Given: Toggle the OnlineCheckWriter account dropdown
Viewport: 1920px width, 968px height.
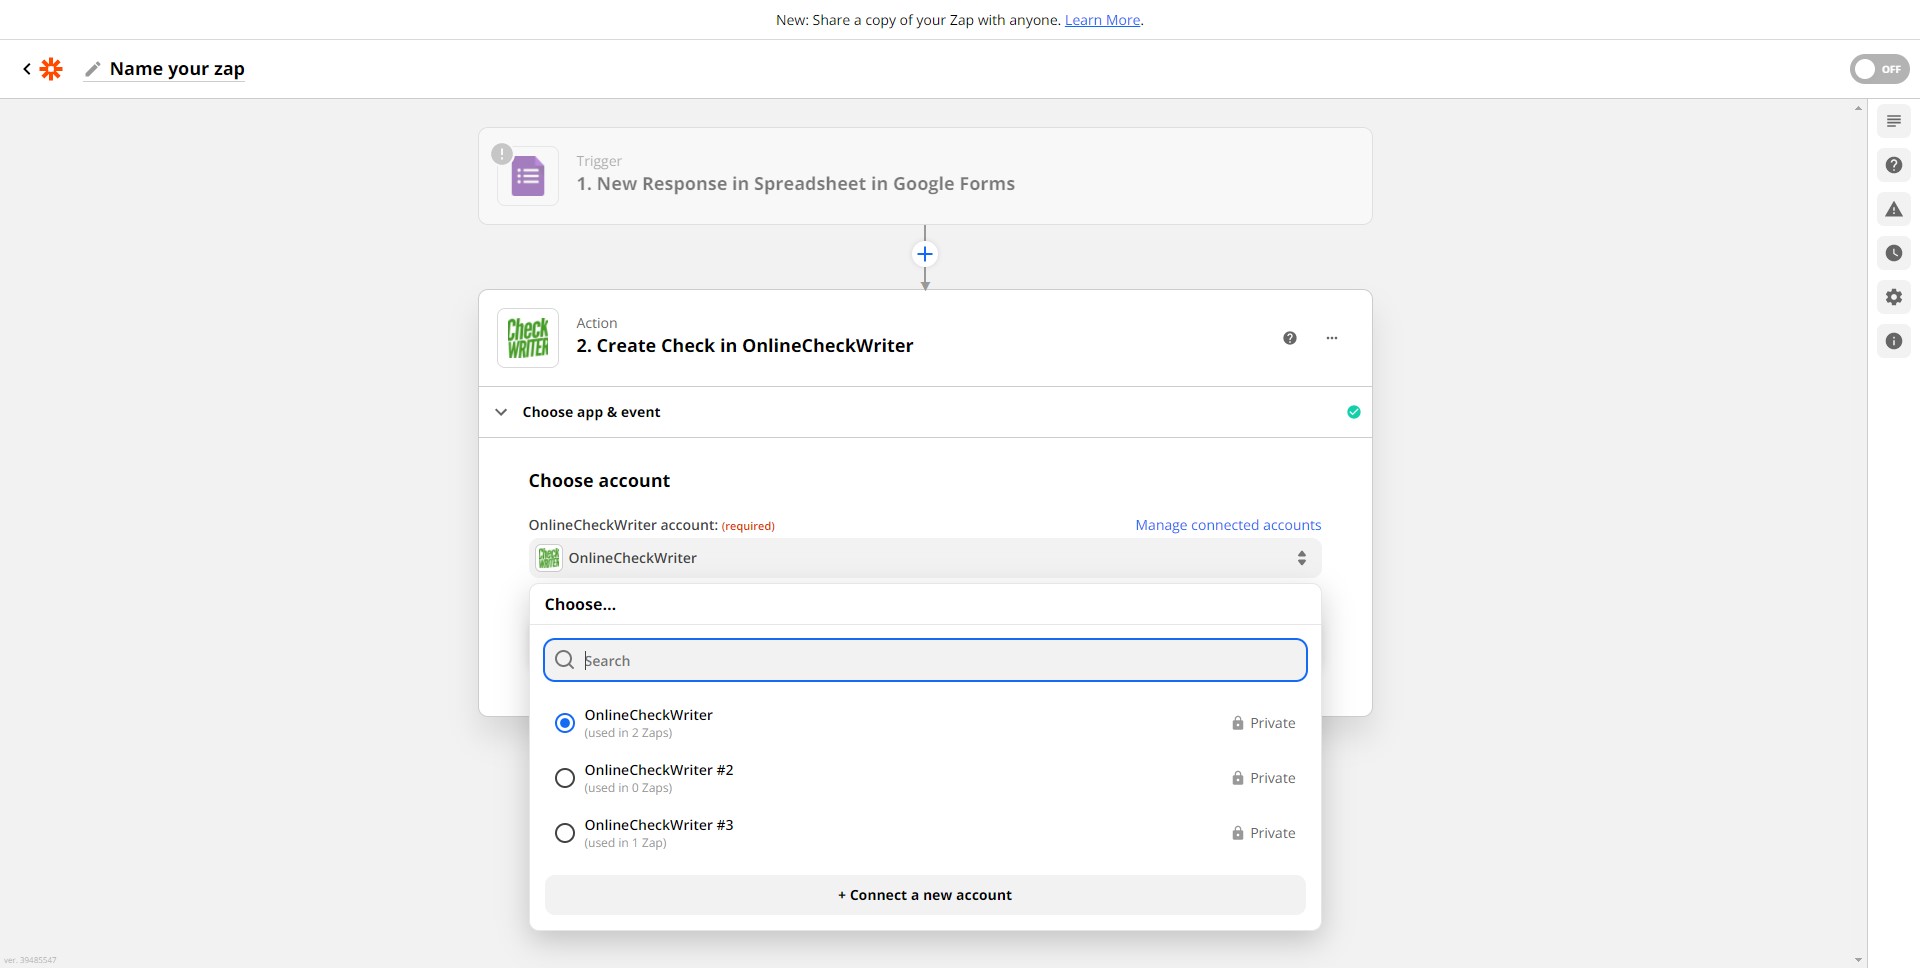Looking at the screenshot, I should pos(924,558).
